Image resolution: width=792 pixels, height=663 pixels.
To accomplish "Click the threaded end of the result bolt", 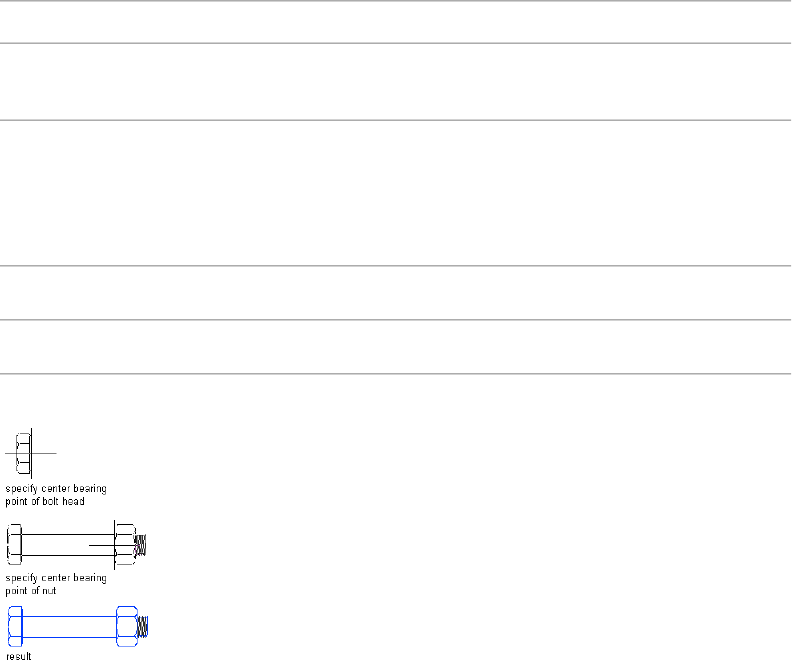I will coord(142,627).
